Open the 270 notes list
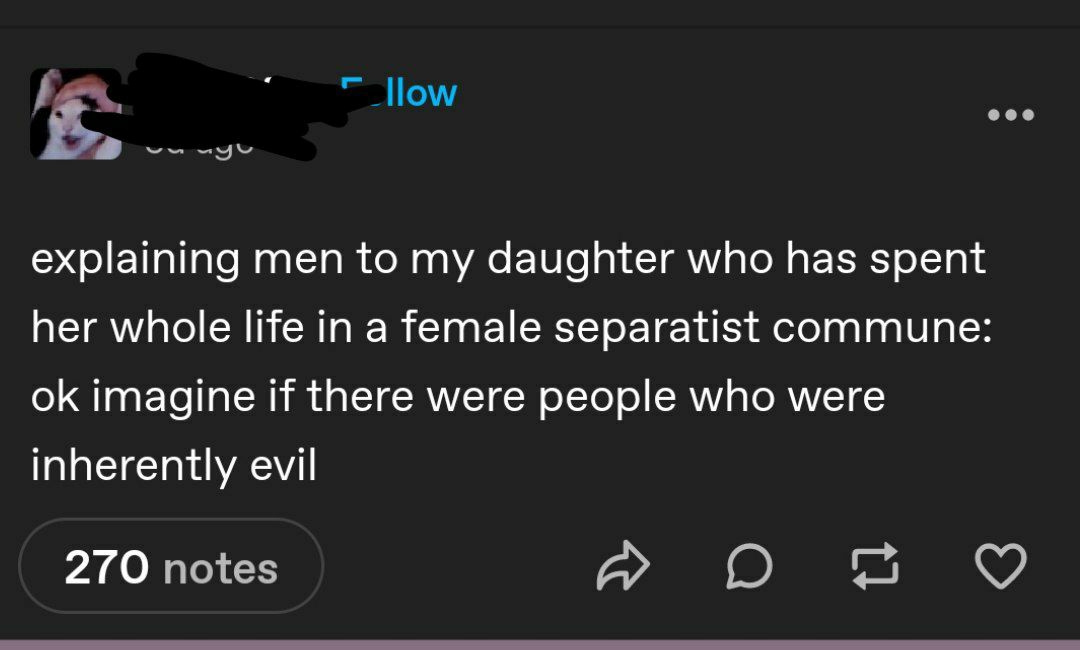Screen dimensions: 1080x650 coord(171,567)
